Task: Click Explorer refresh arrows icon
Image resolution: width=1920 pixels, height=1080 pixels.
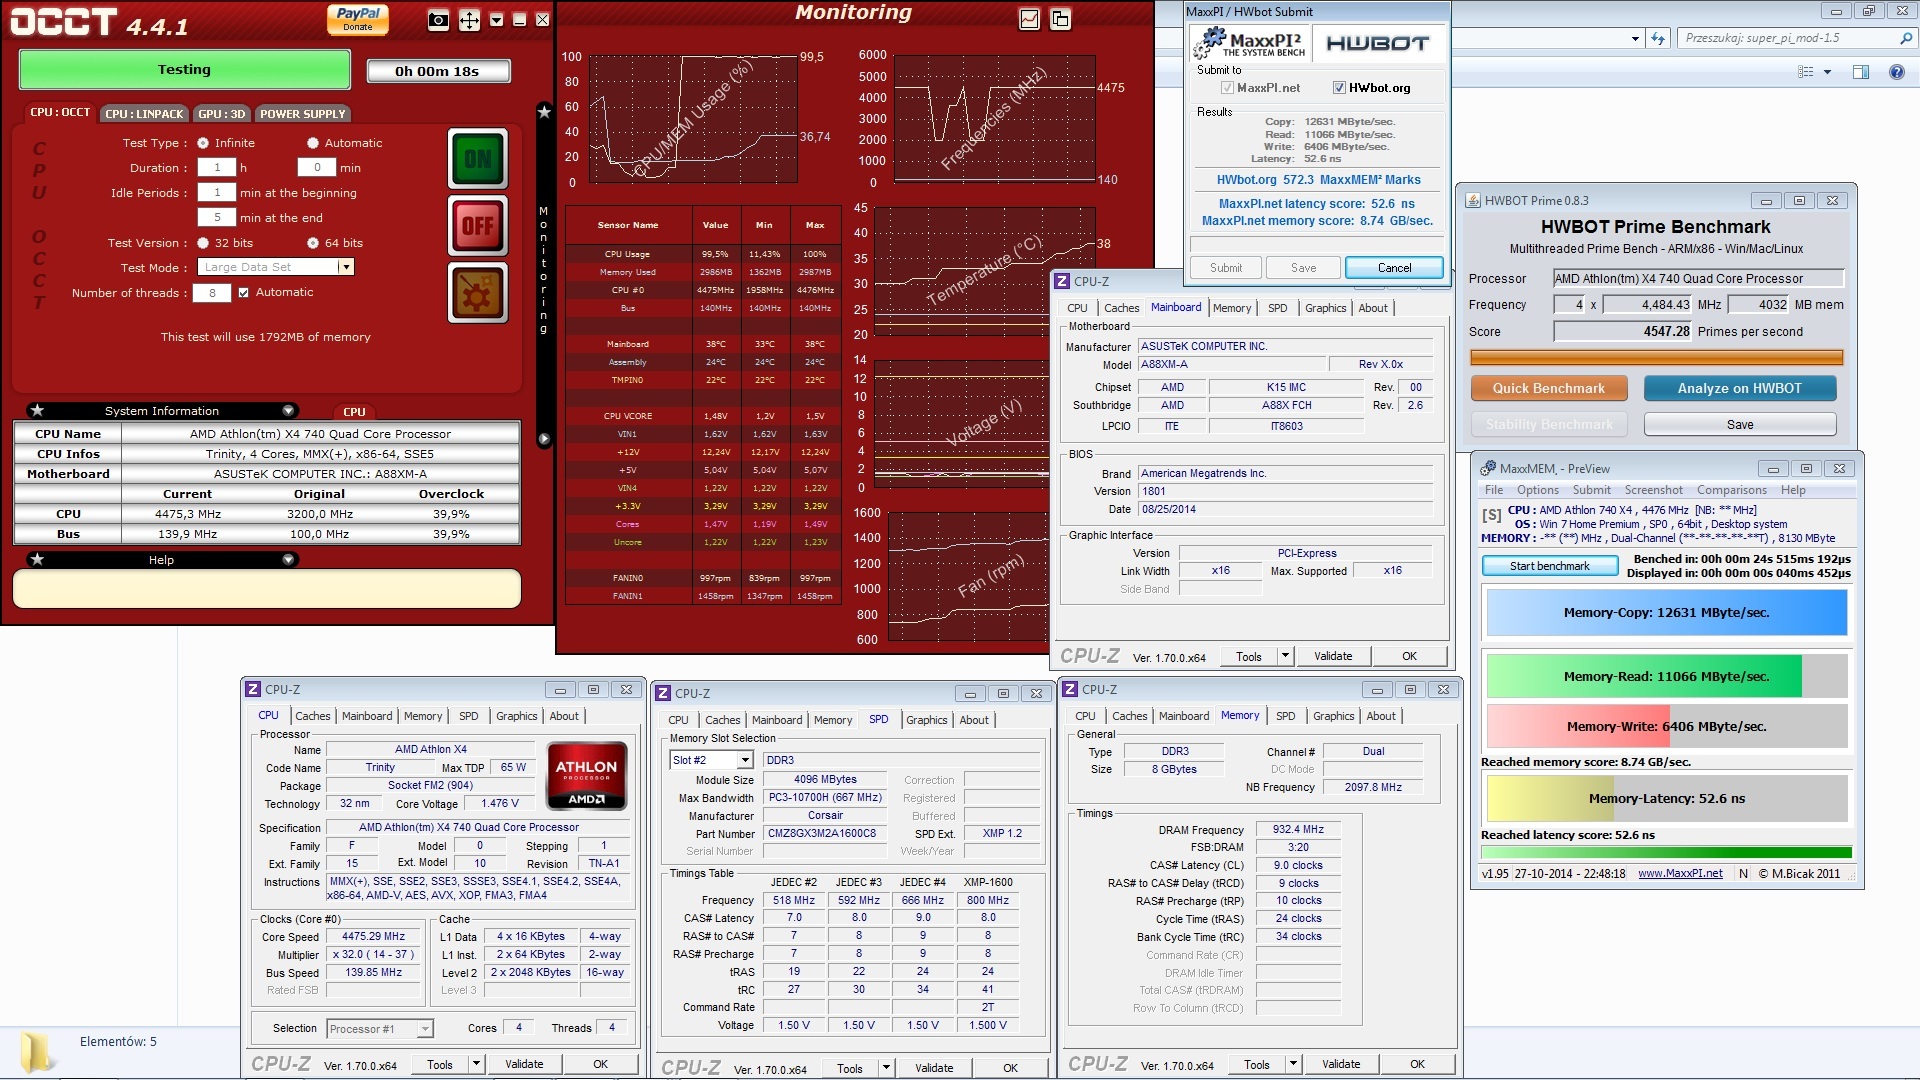Action: (1658, 38)
